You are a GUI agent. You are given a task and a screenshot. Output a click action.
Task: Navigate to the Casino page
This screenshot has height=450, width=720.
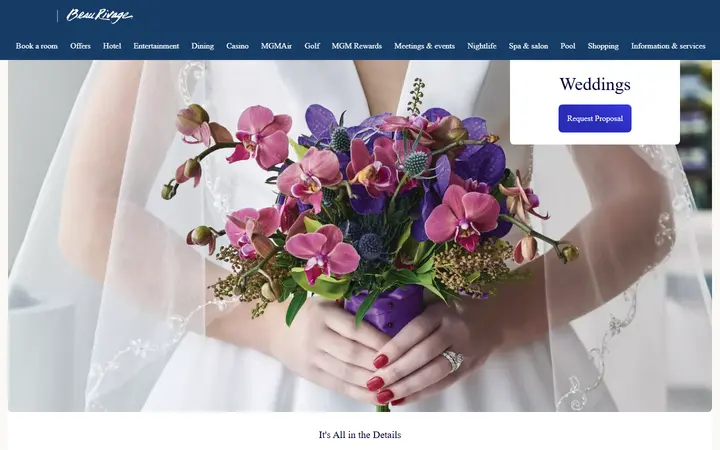(237, 46)
